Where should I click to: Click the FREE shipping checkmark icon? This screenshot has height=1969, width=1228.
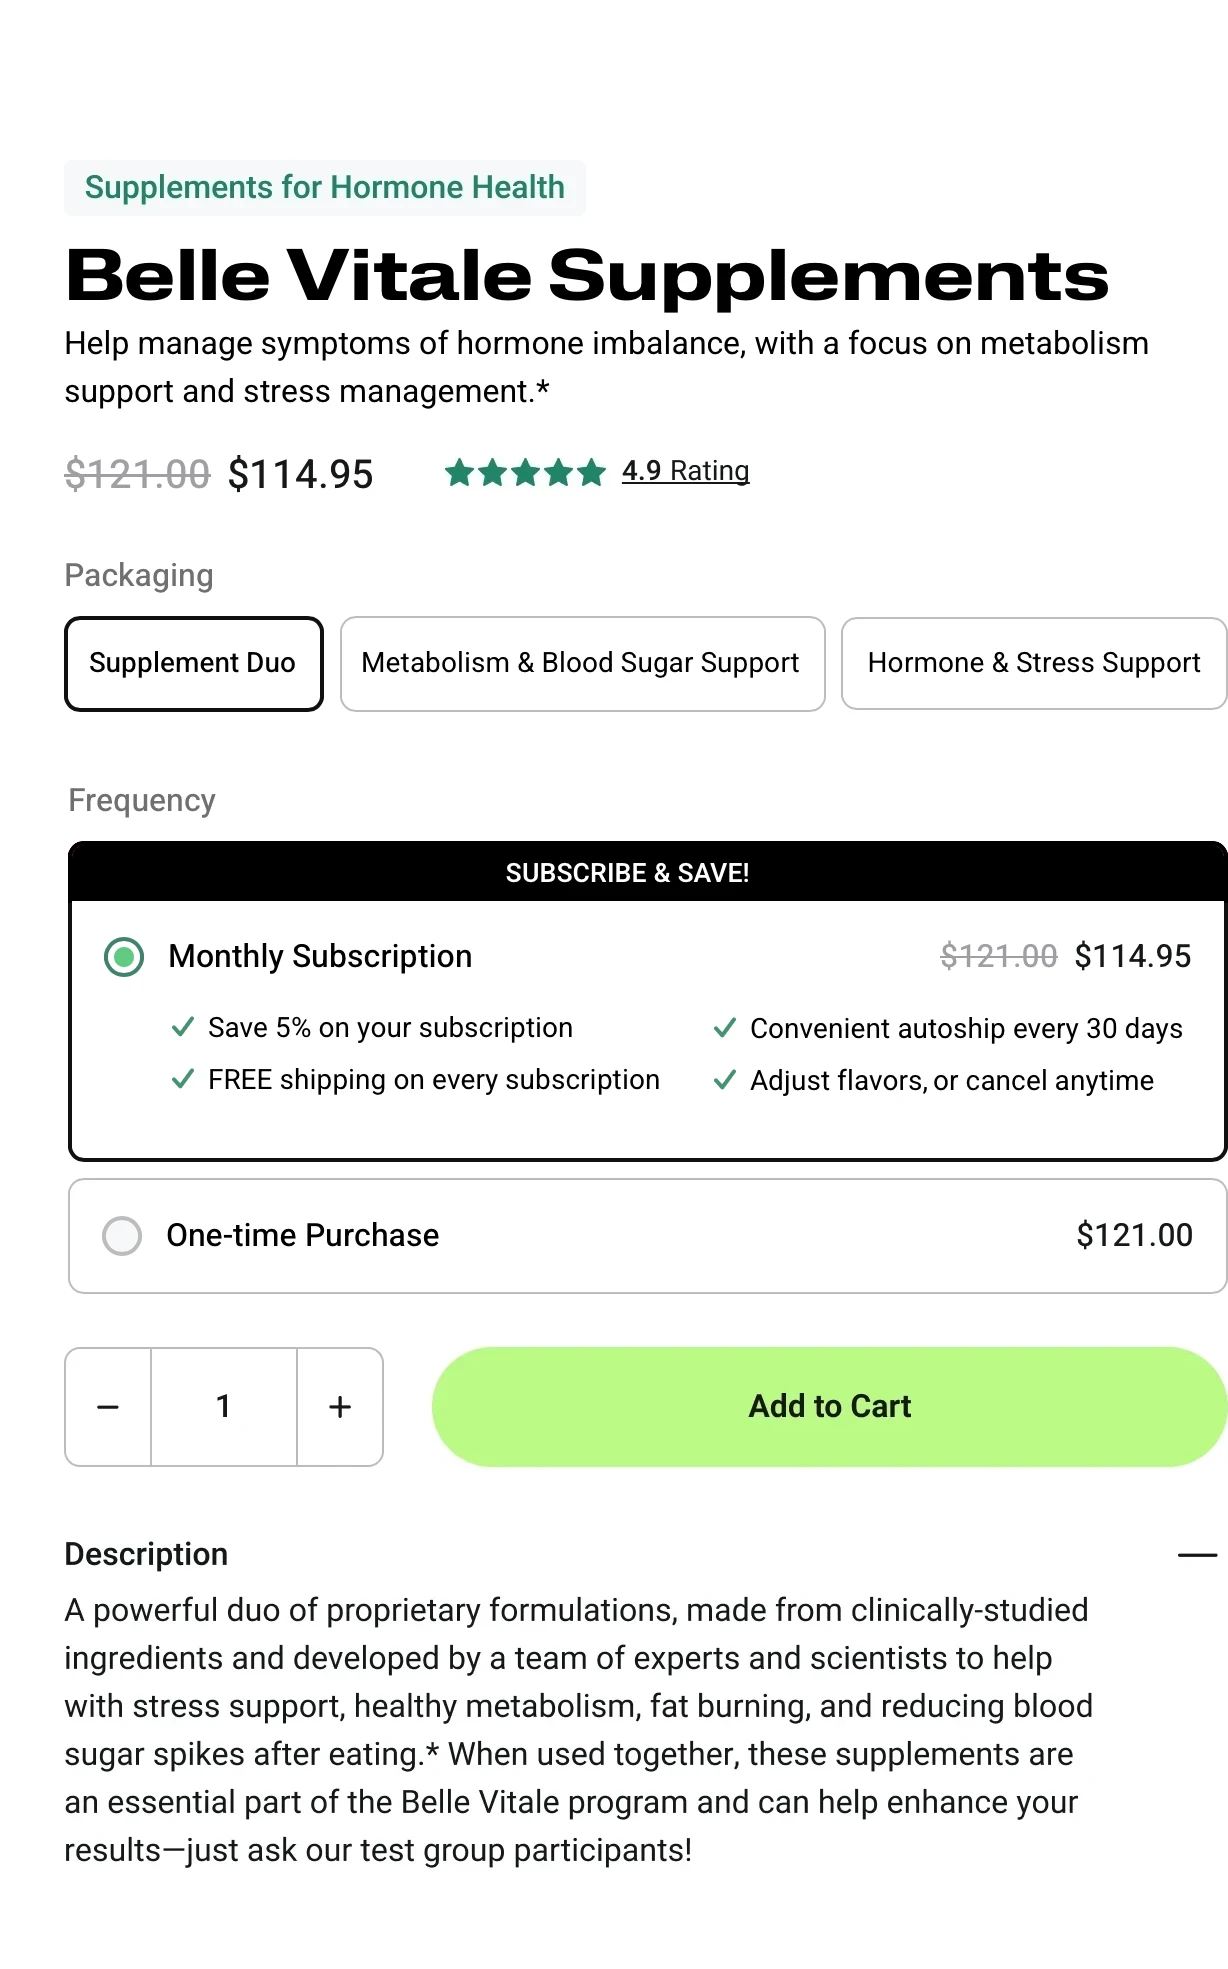183,1080
